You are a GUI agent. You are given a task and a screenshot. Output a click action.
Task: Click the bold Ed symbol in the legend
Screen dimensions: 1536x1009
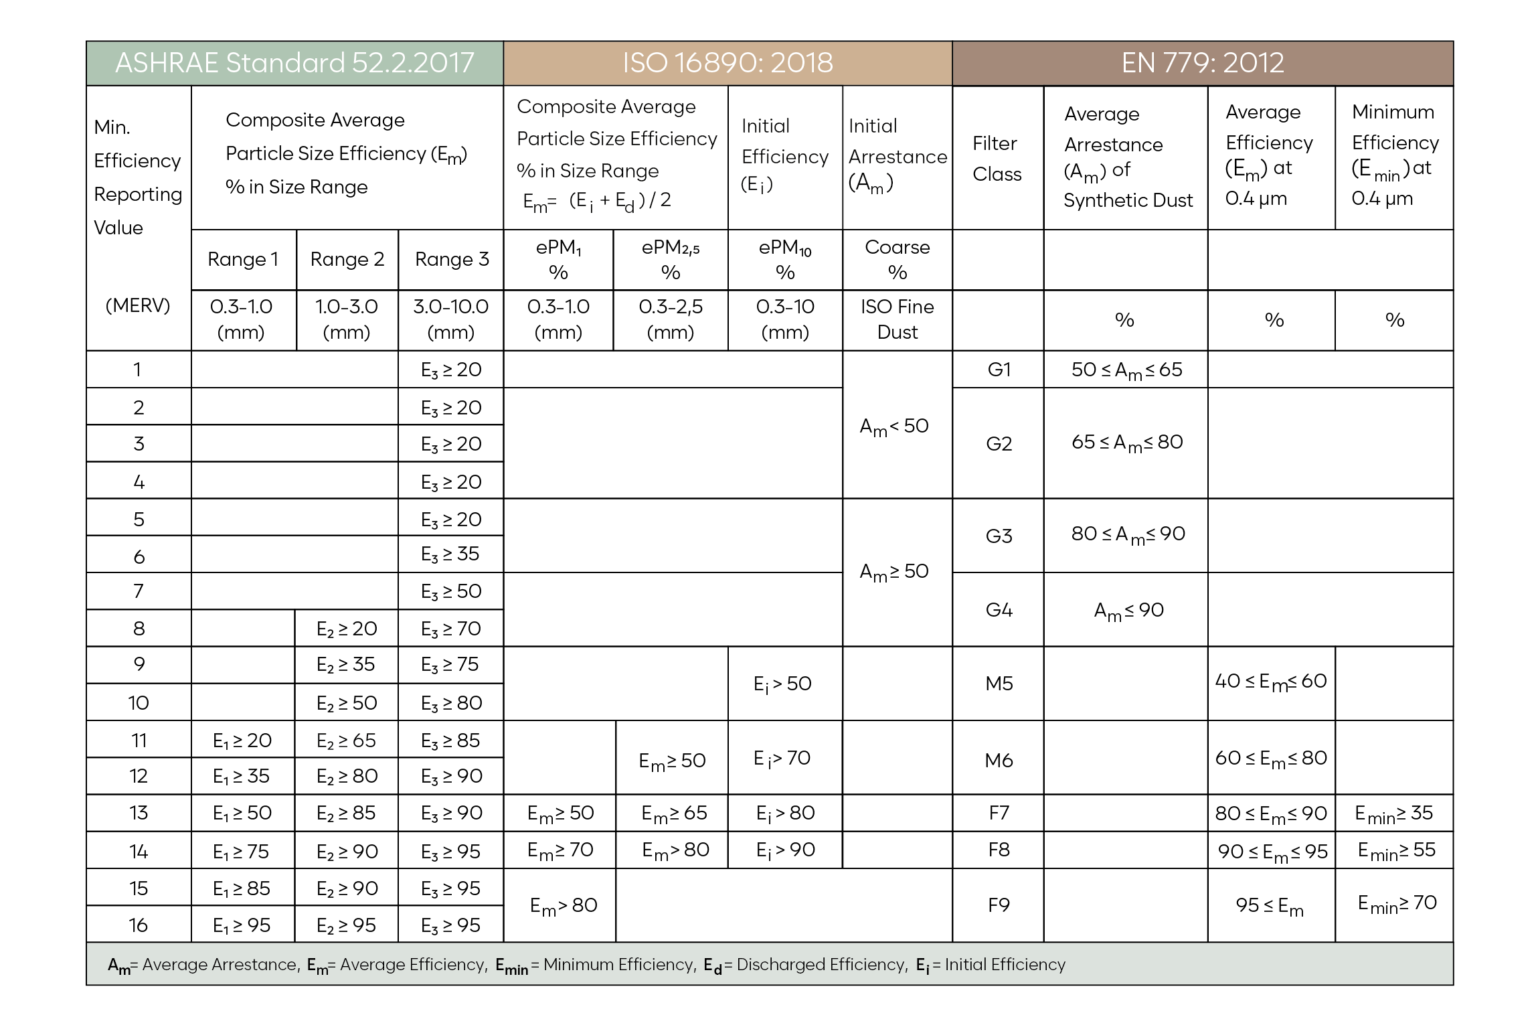(x=712, y=966)
